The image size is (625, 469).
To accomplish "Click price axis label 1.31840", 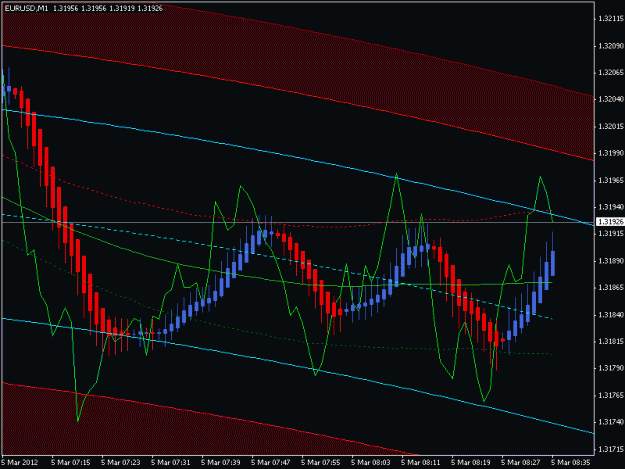I will coord(611,315).
